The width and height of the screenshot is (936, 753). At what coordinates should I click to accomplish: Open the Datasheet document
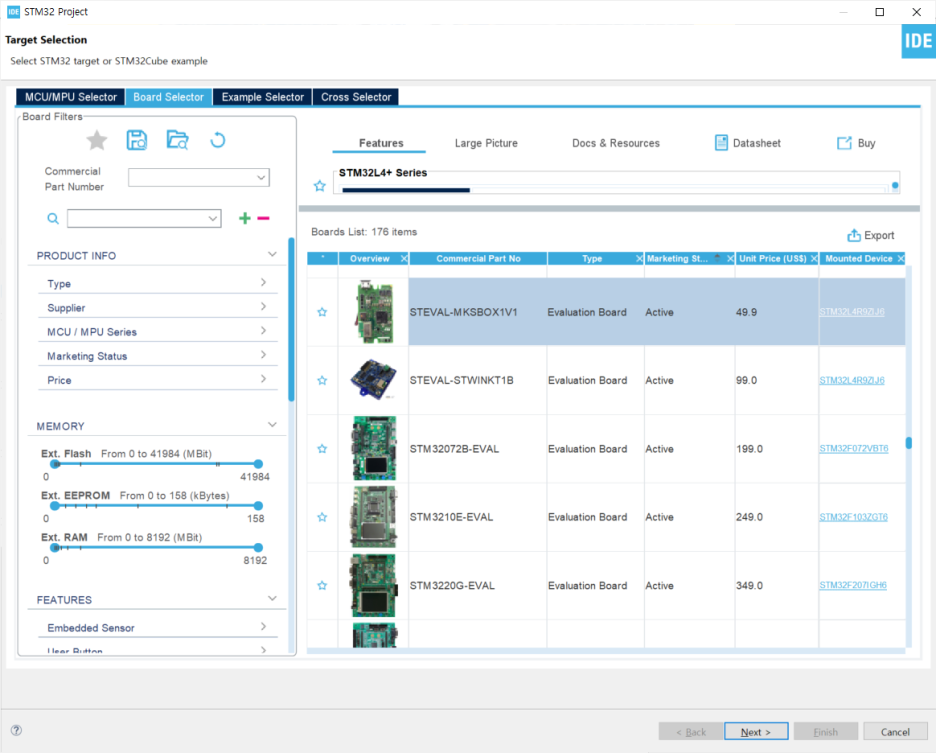click(747, 143)
